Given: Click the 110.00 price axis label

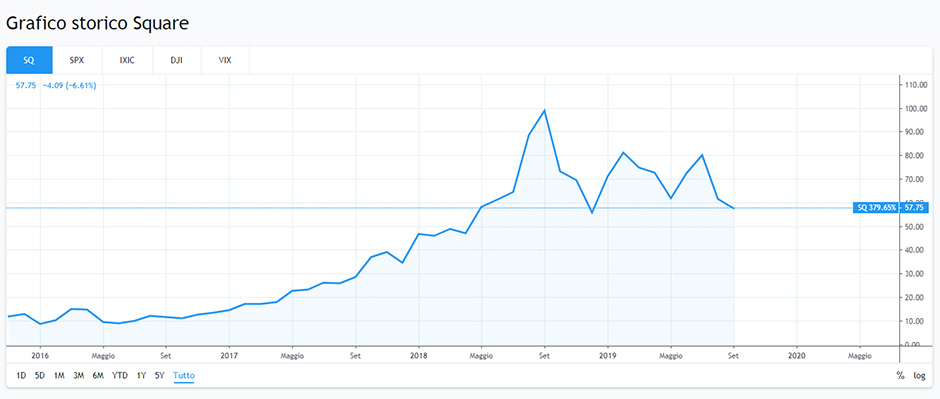Looking at the screenshot, I should click(915, 85).
